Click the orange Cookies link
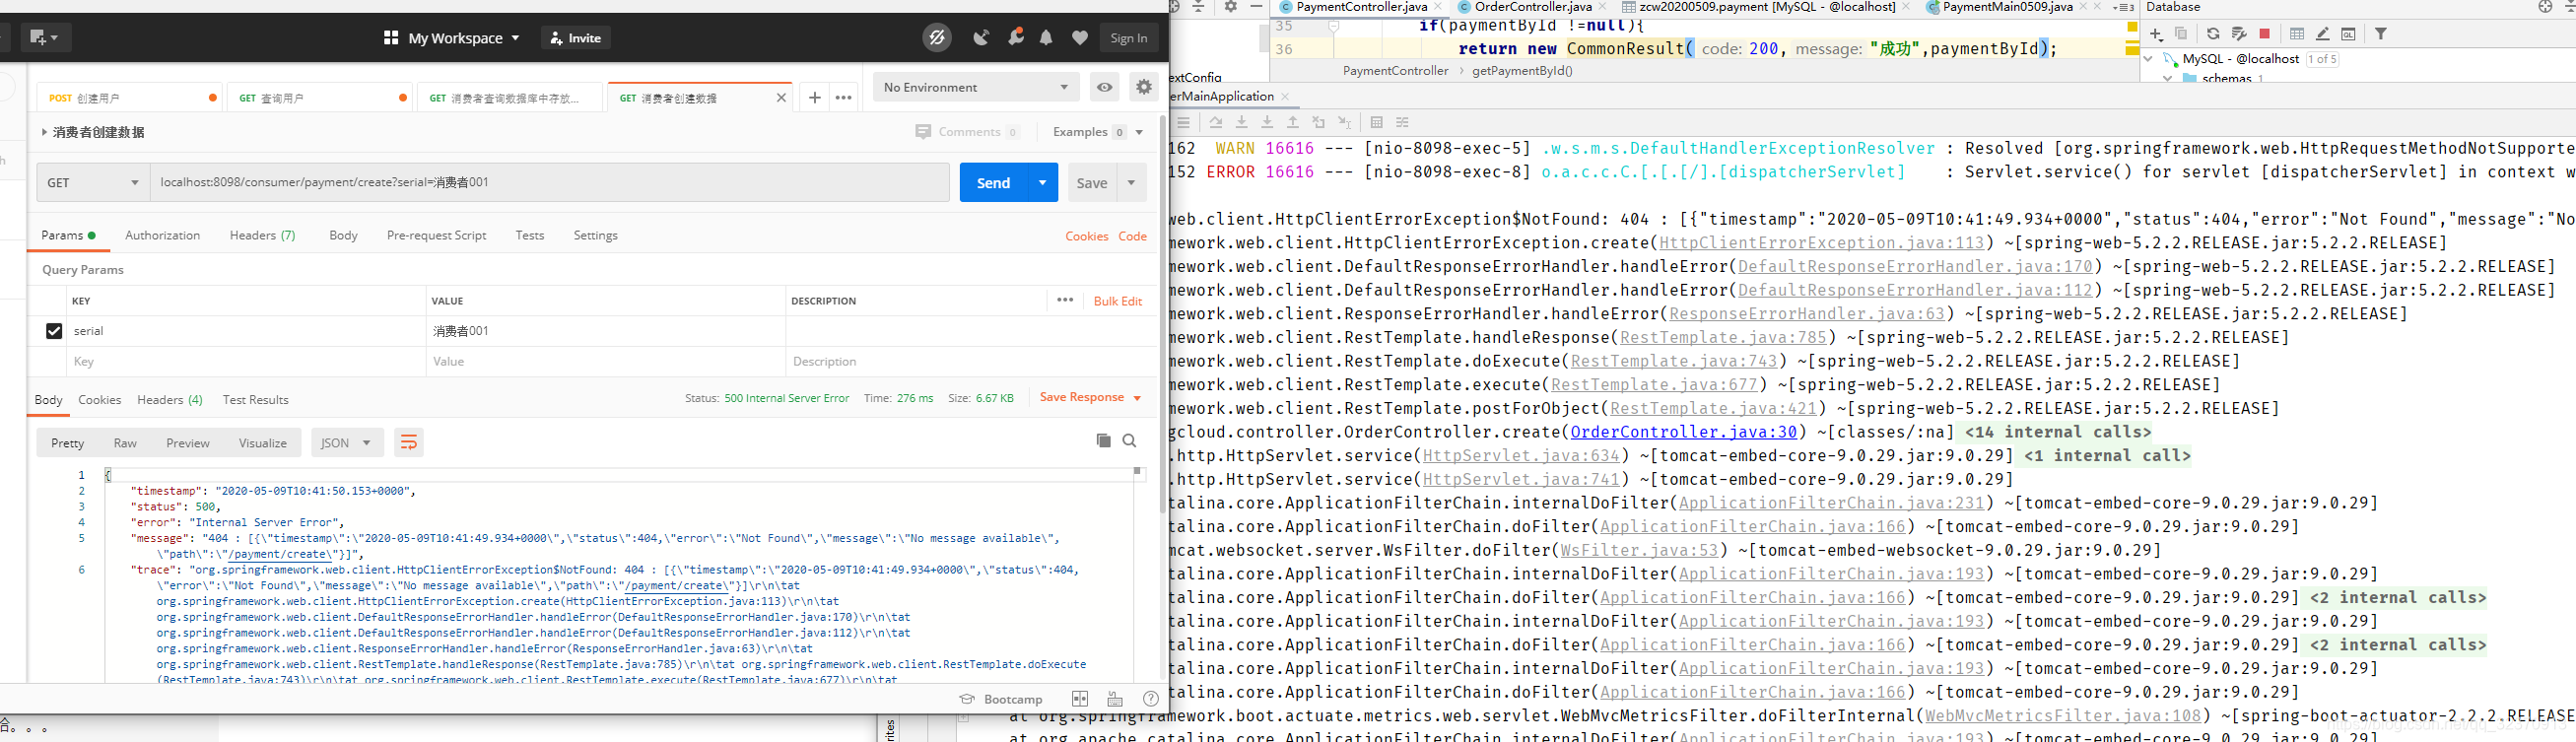The image size is (2576, 742). (1086, 236)
